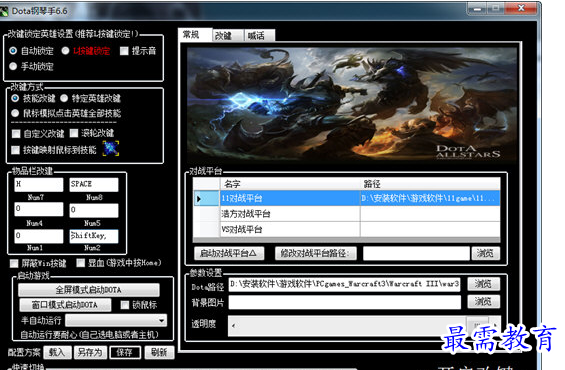Switch to the 改键 tab

coord(227,36)
